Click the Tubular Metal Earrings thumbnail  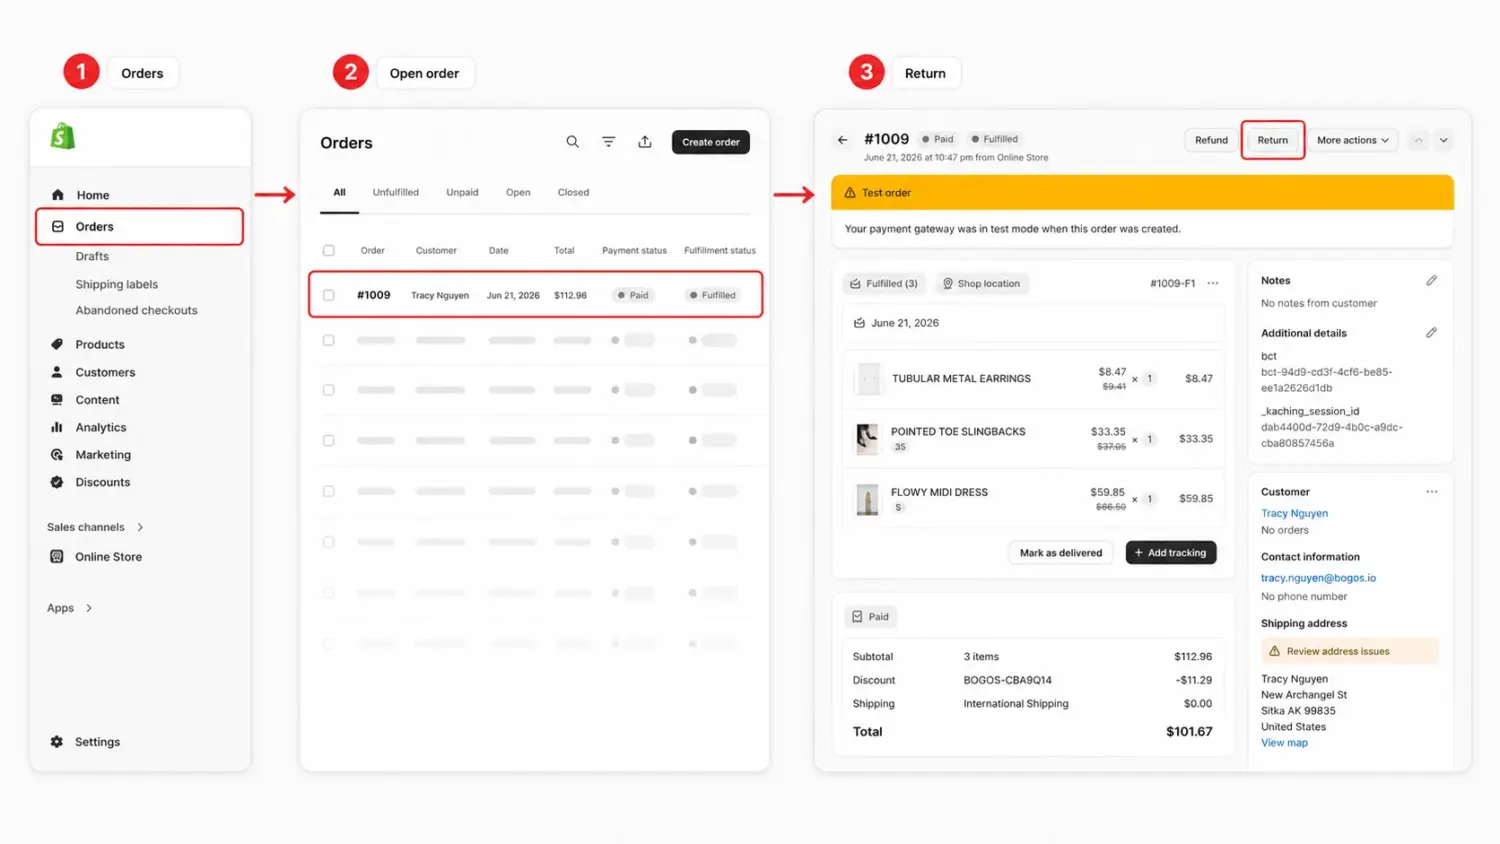pos(868,379)
